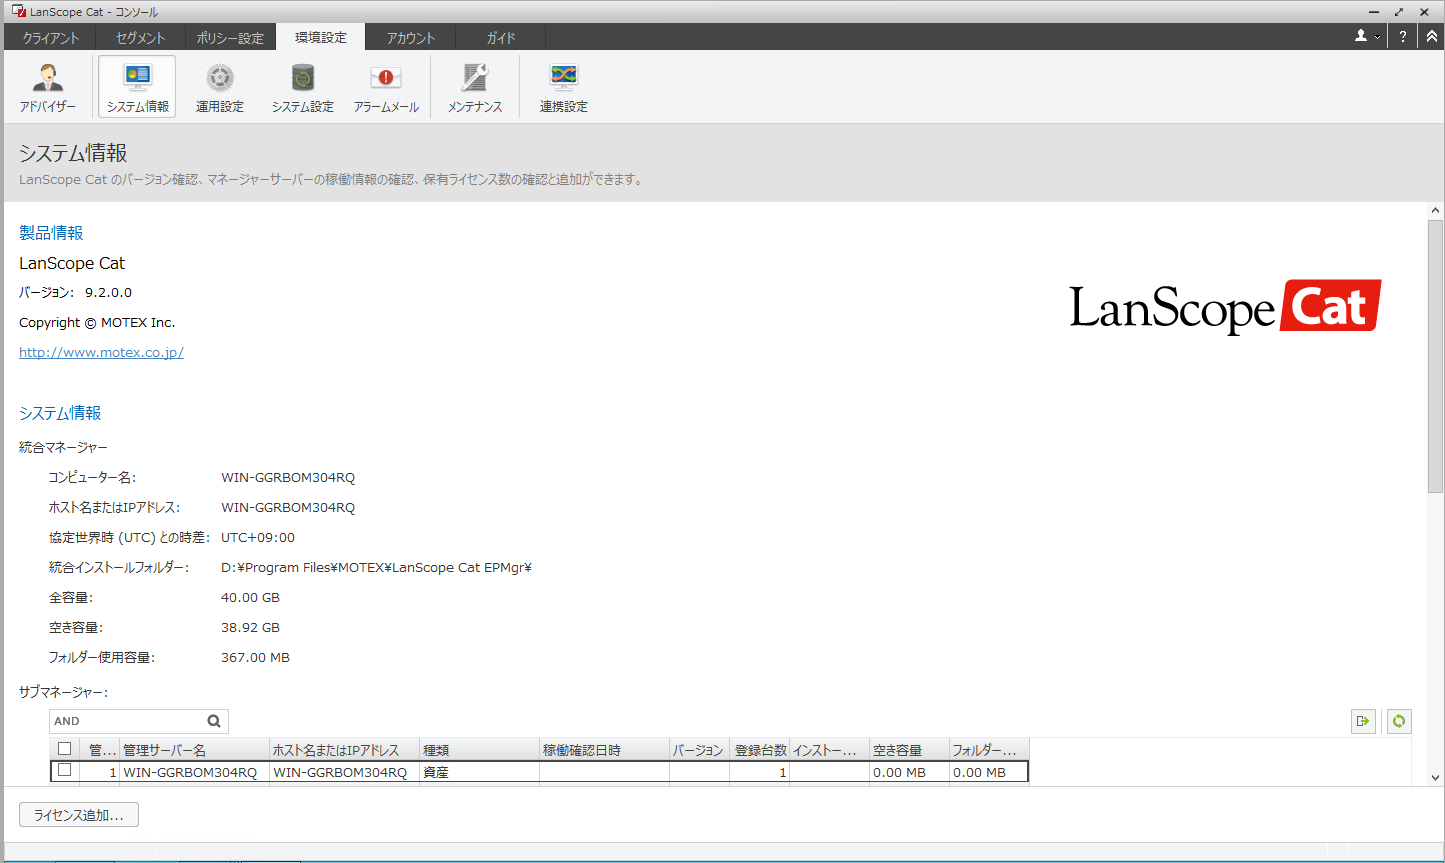1445x863 pixels.
Task: Select all rows via header checkbox
Action: 65,749
